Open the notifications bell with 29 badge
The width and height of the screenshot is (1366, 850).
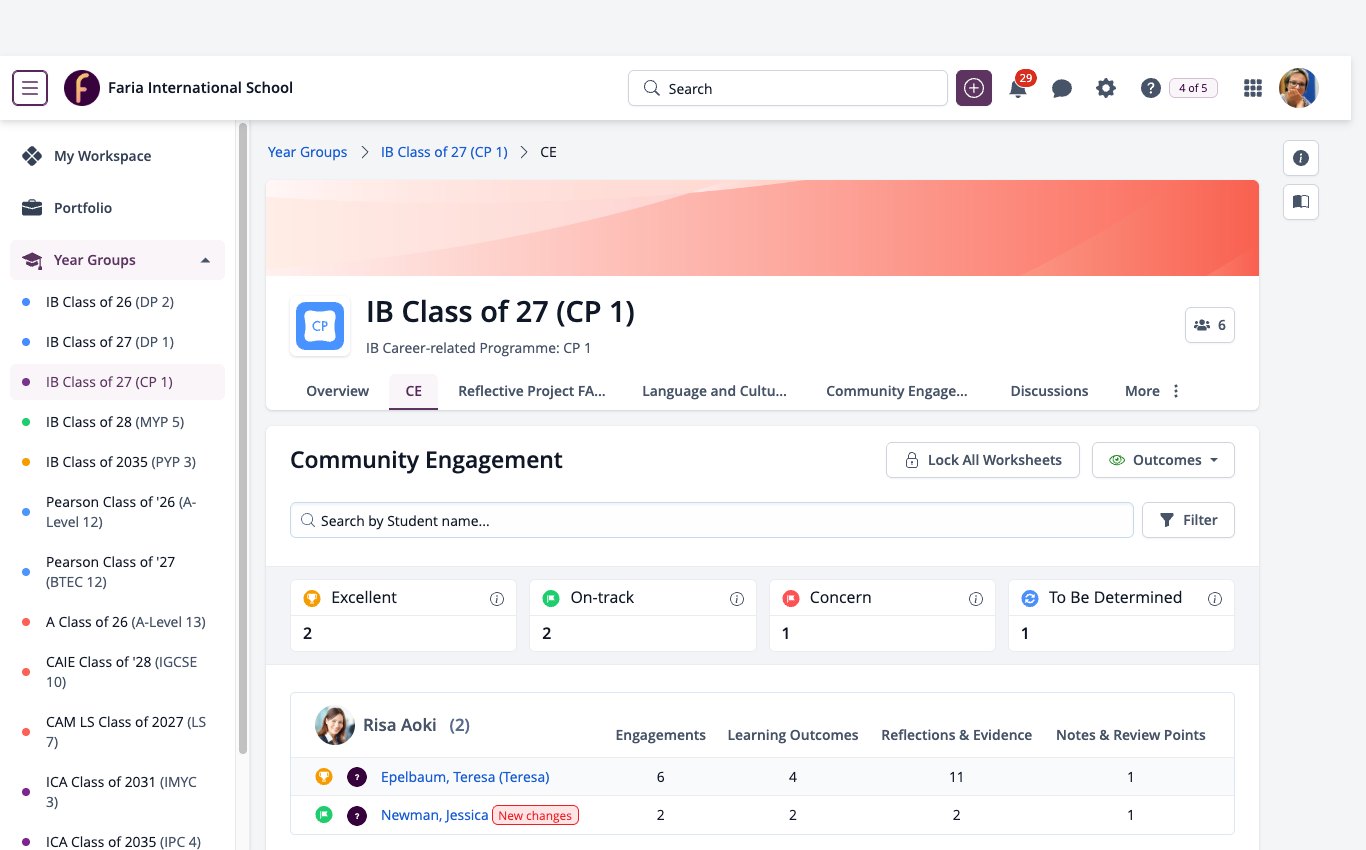click(1018, 88)
